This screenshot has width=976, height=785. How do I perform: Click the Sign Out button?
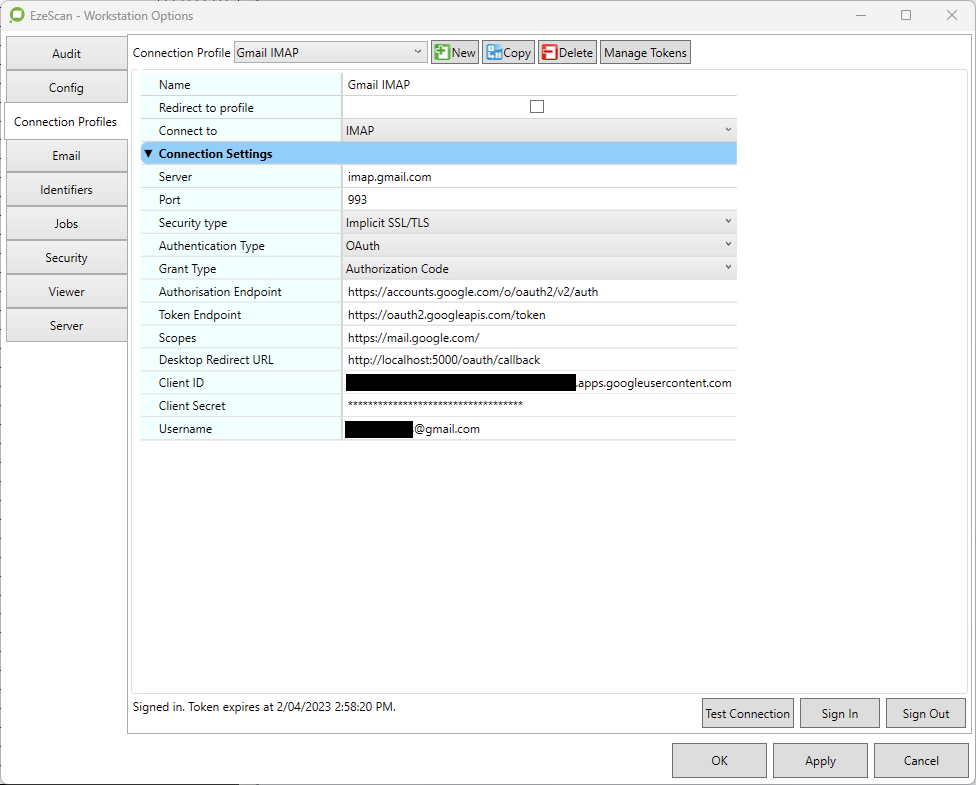tap(925, 714)
